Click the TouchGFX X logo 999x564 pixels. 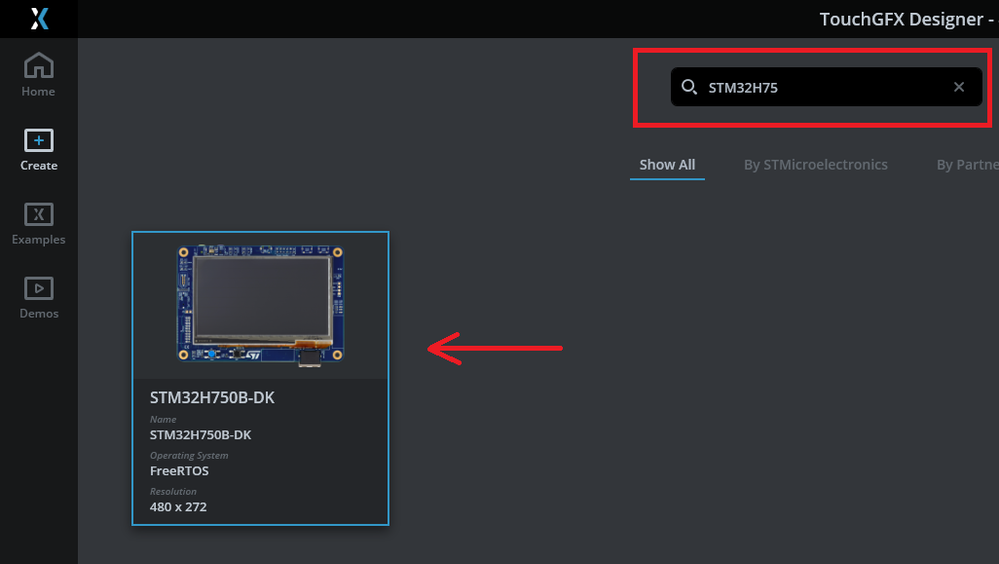point(39,18)
